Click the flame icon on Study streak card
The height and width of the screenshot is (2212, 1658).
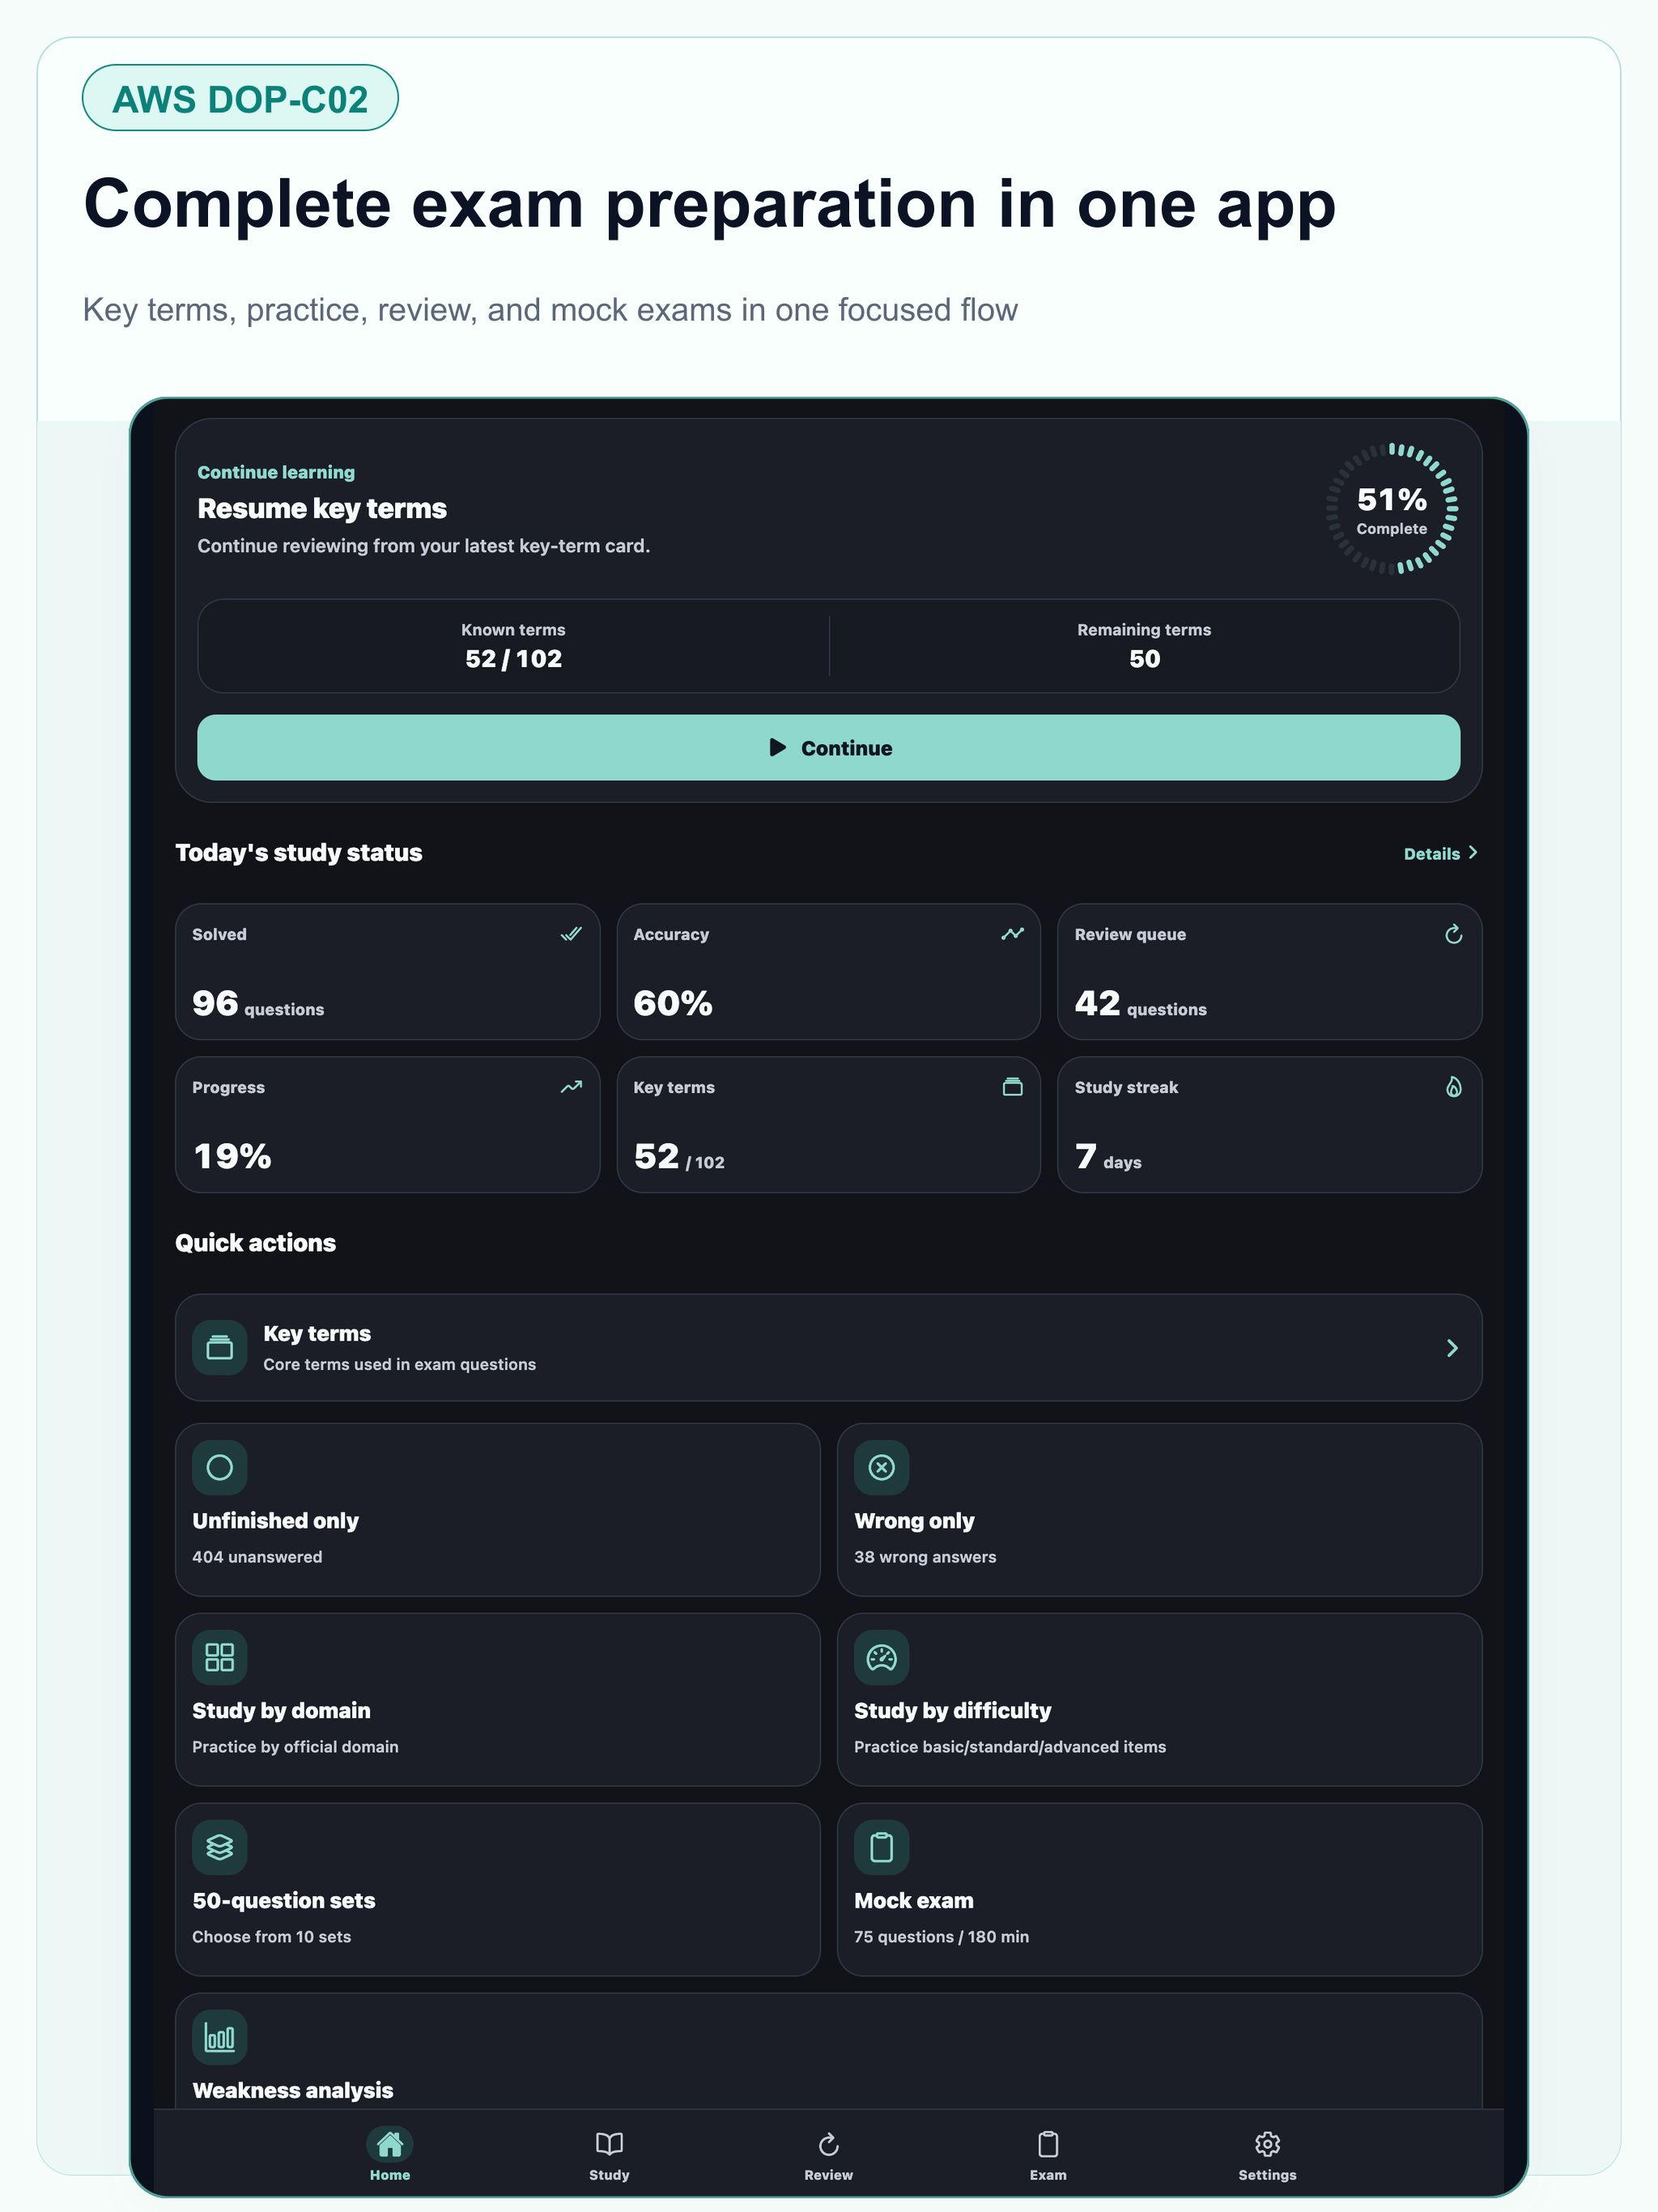(1453, 1087)
